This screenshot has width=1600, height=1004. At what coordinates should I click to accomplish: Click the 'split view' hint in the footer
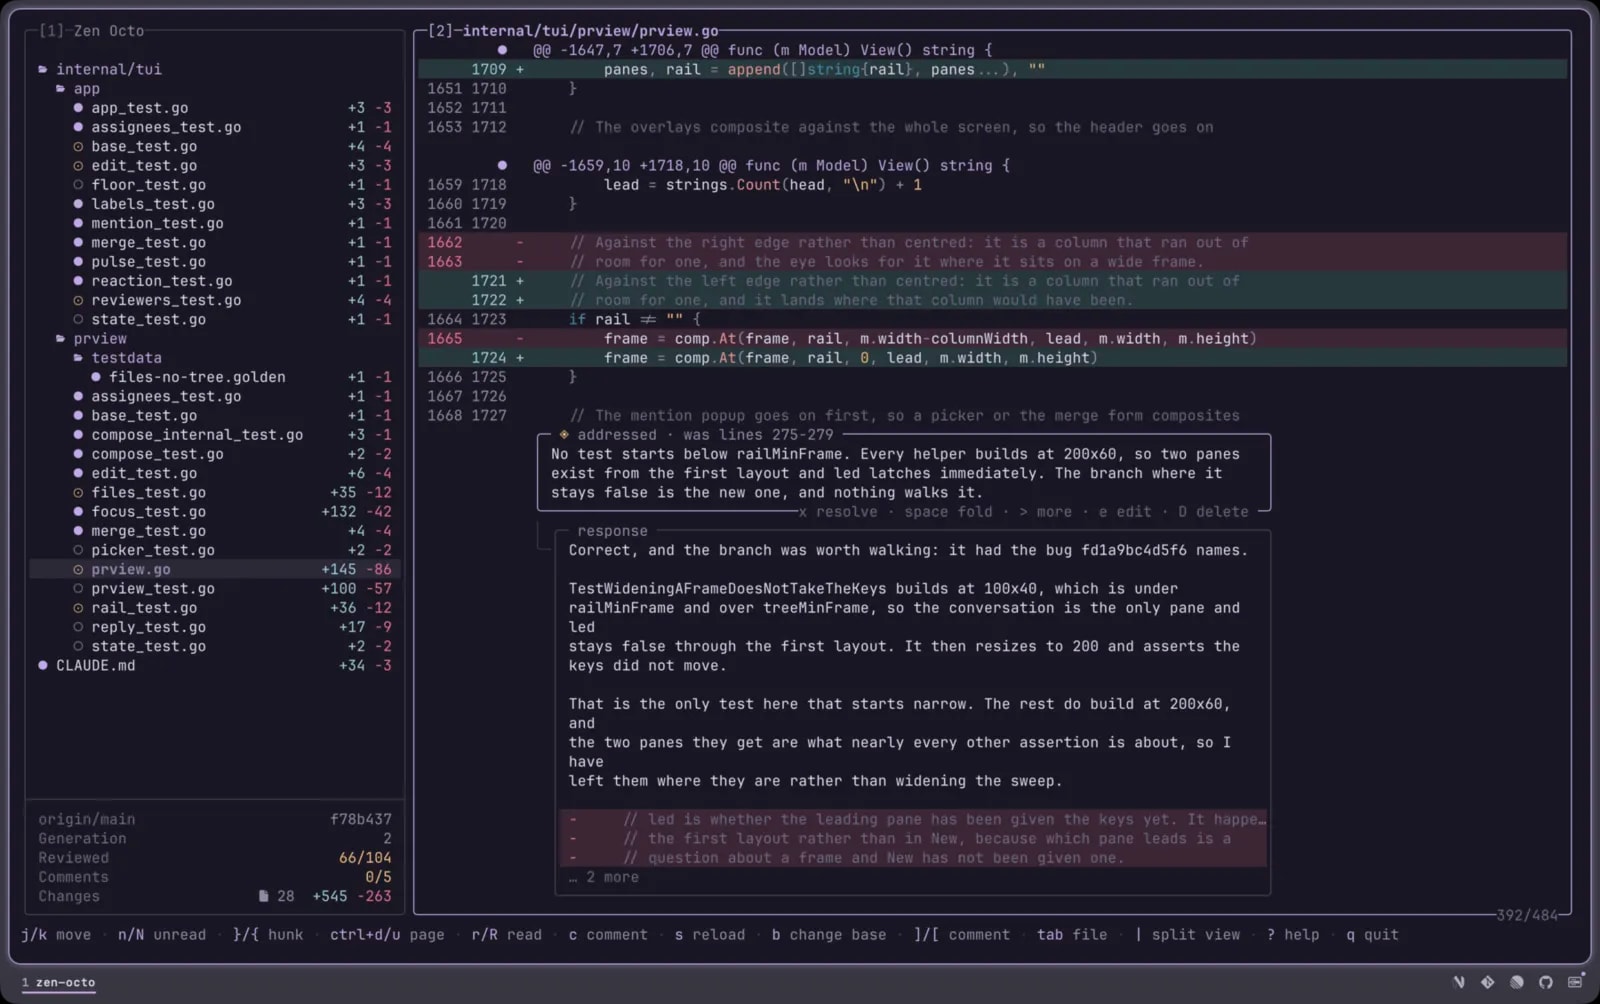[1187, 935]
